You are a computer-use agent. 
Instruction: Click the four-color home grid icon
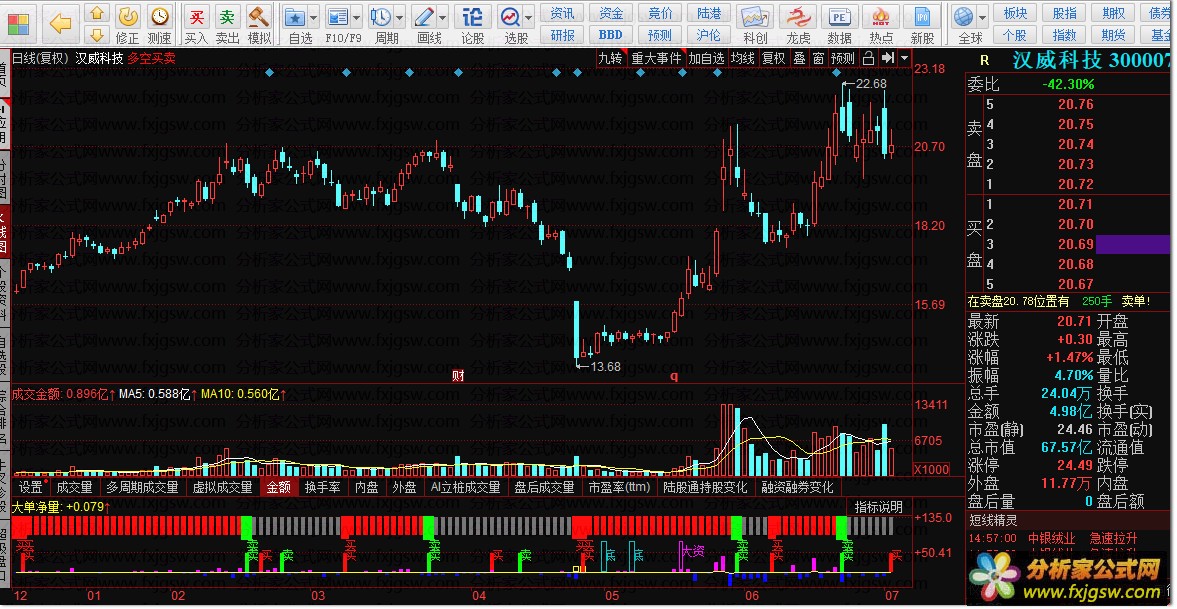point(17,23)
